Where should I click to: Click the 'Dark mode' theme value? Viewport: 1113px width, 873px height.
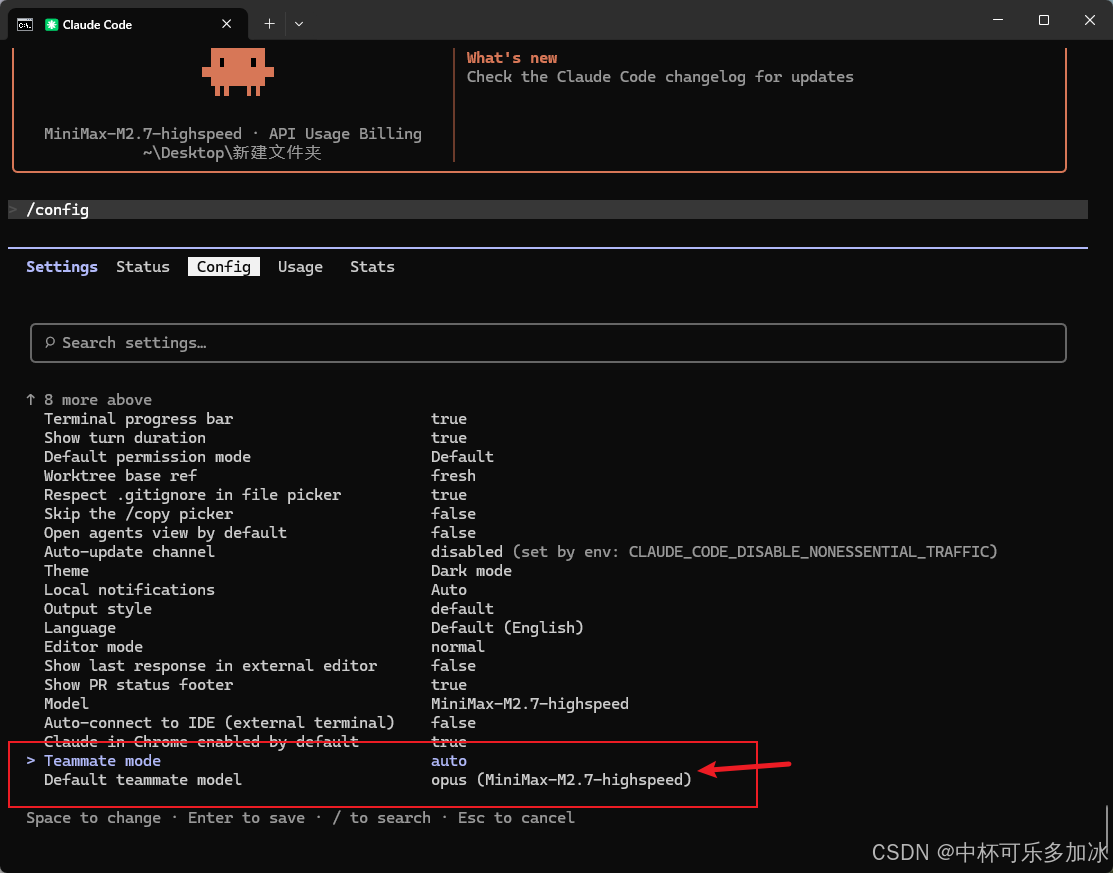(x=471, y=571)
